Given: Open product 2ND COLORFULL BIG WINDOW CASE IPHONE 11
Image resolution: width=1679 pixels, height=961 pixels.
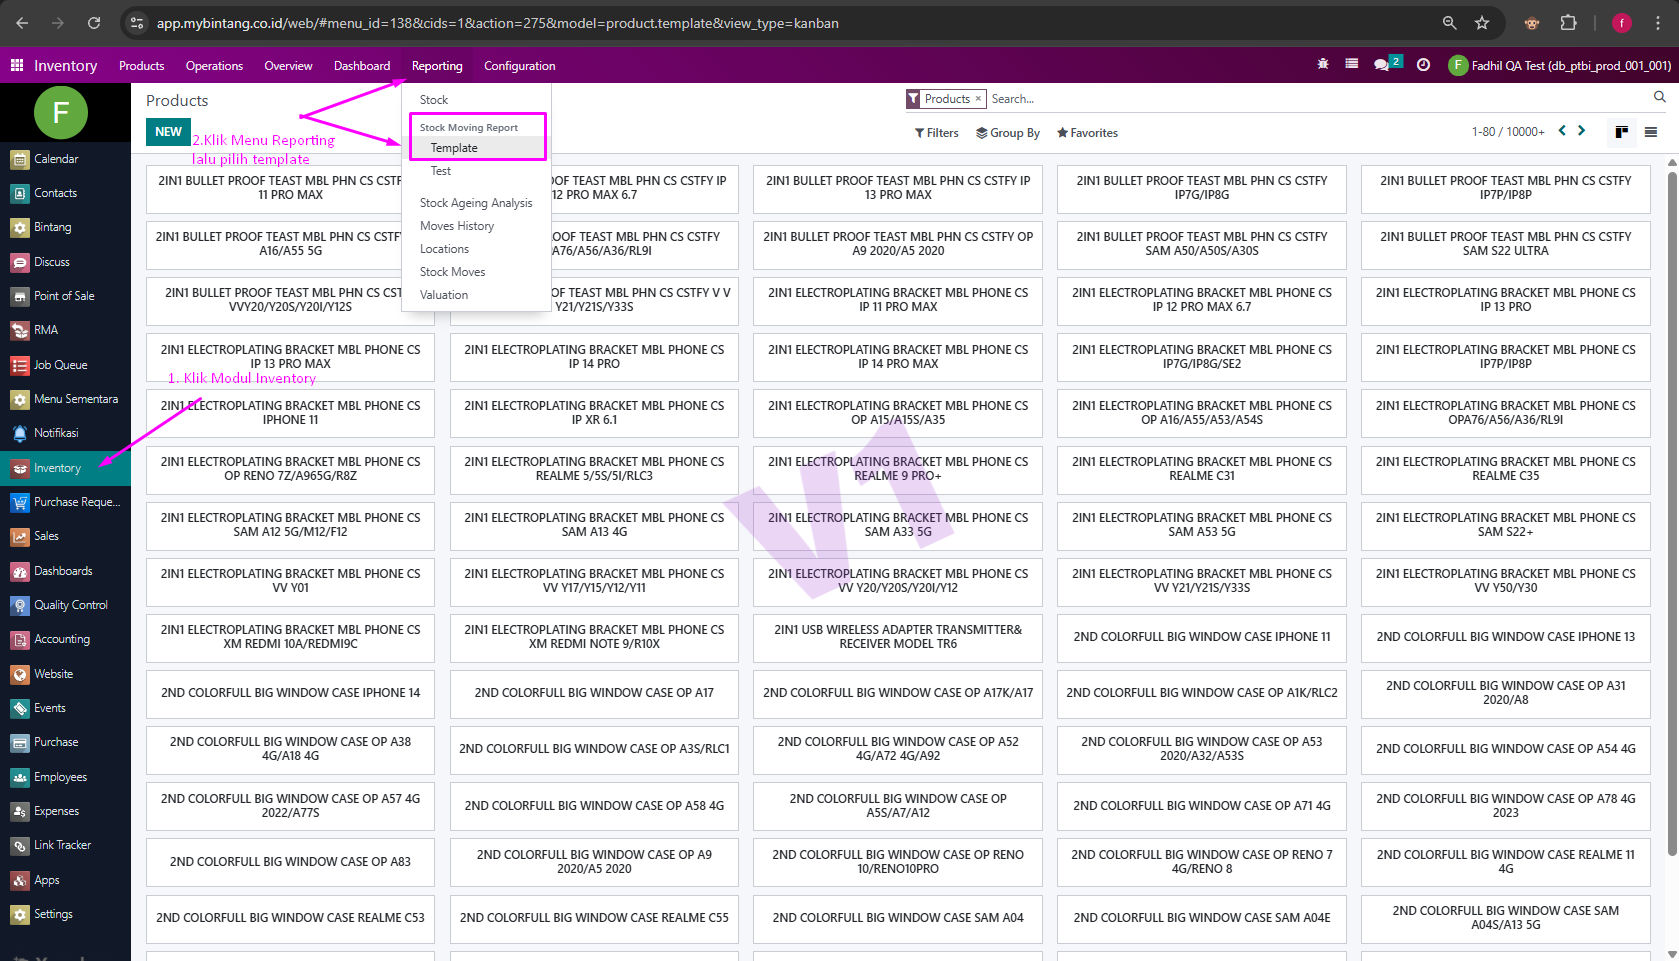Looking at the screenshot, I should tap(1202, 637).
